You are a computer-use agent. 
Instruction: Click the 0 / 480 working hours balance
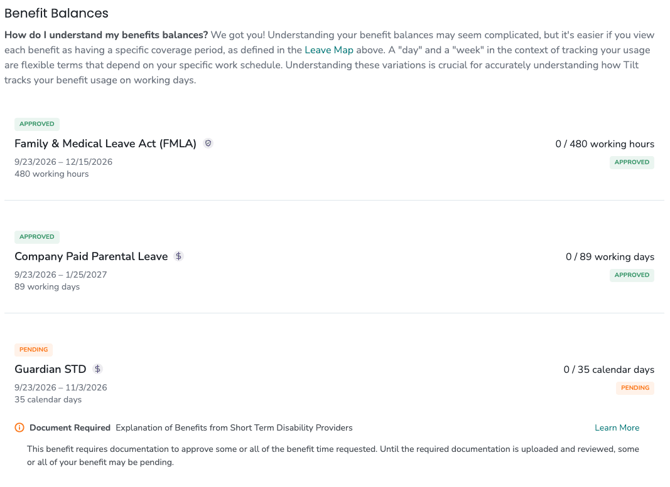(x=605, y=144)
